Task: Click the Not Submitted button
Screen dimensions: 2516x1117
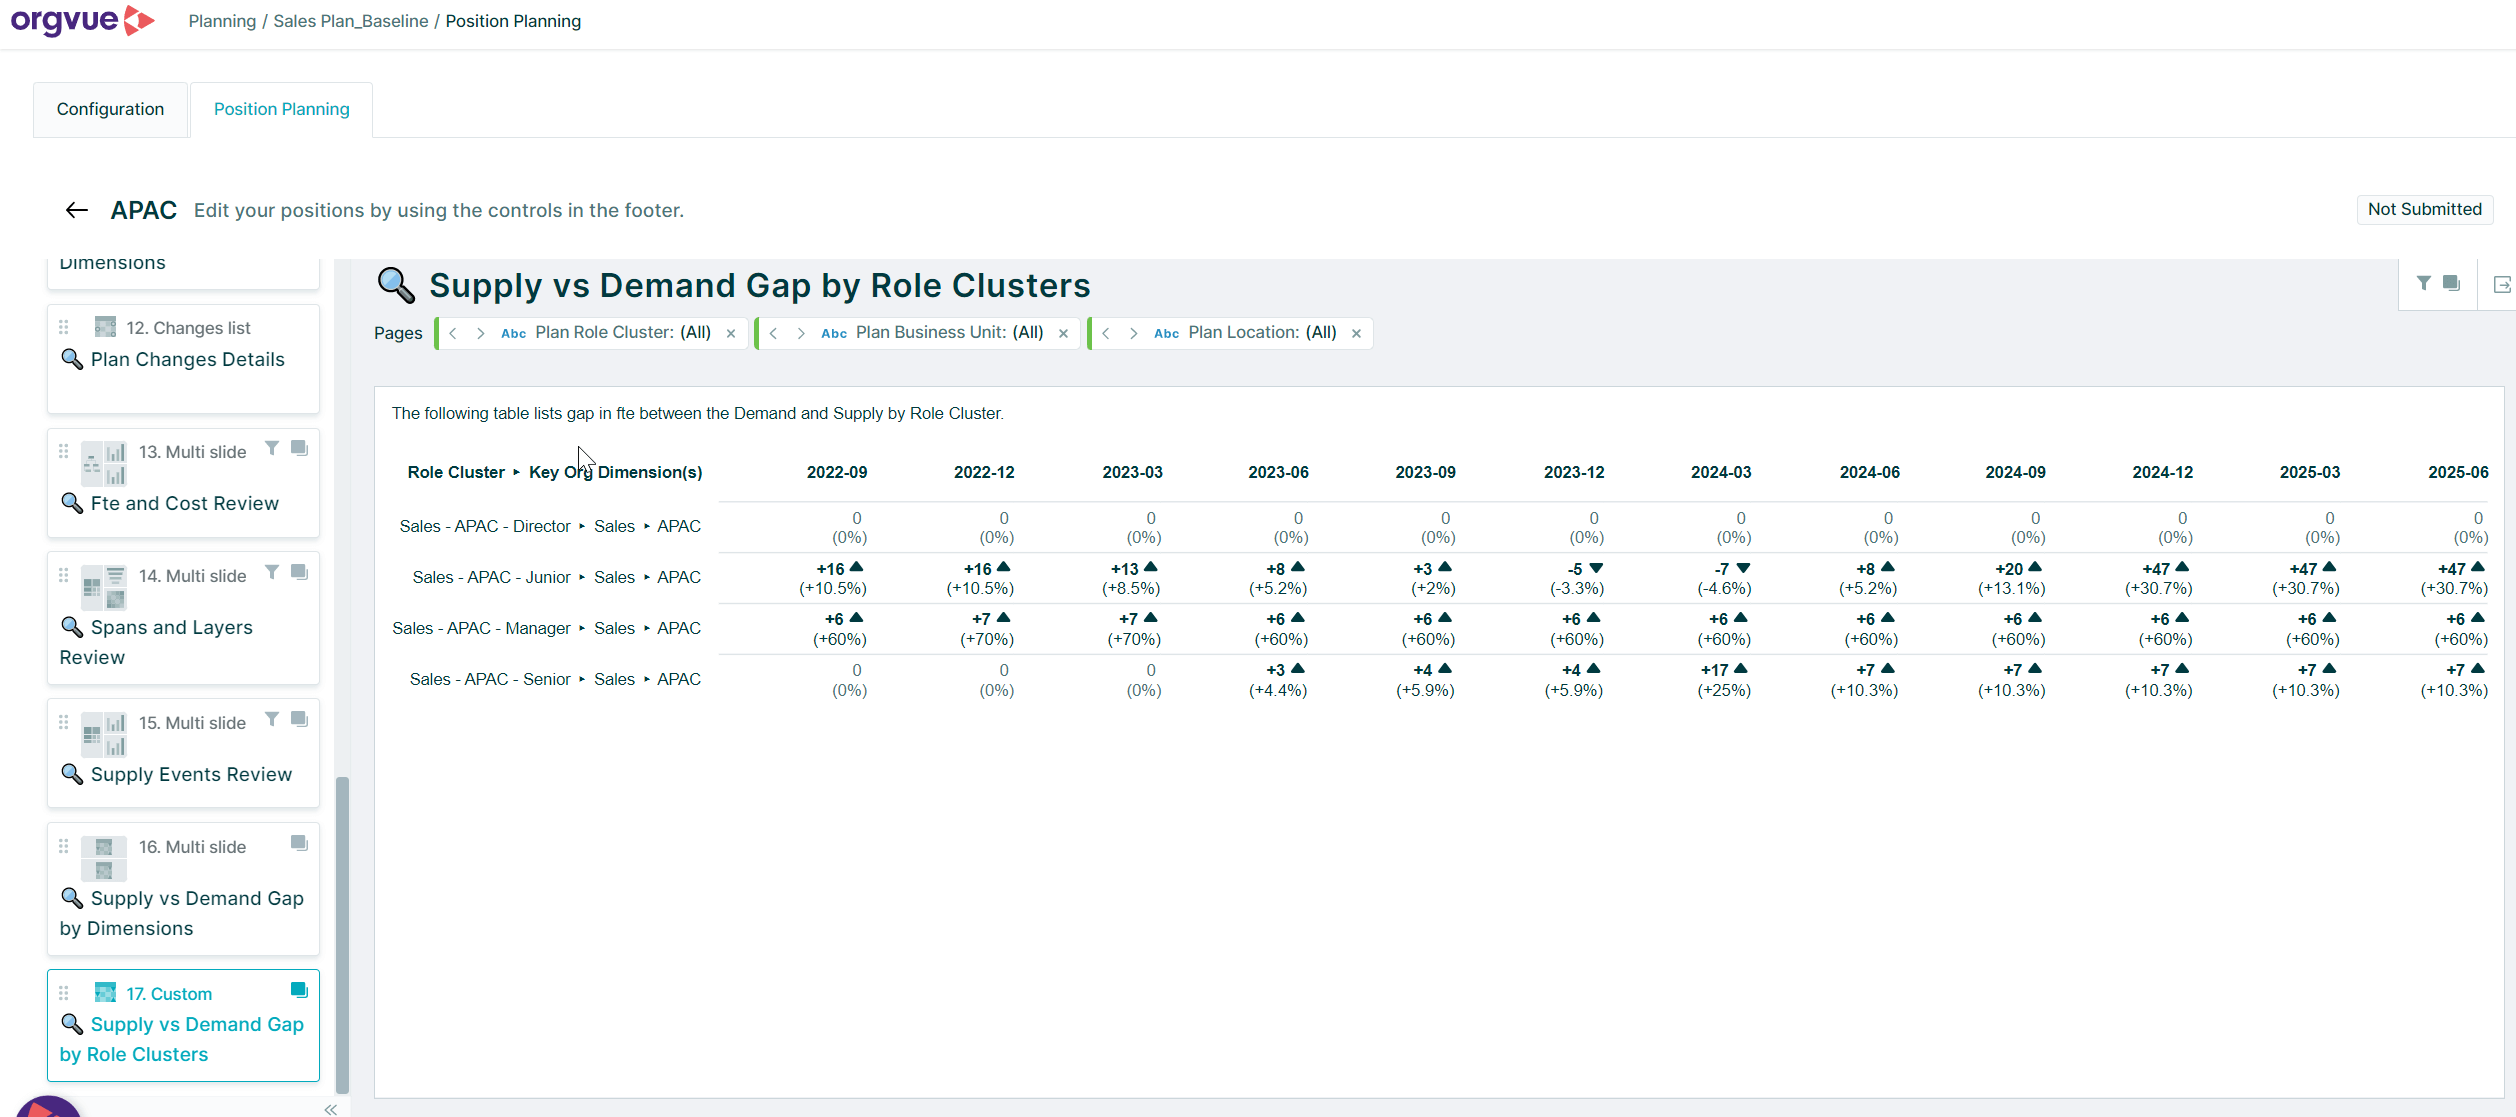Action: (2424, 209)
